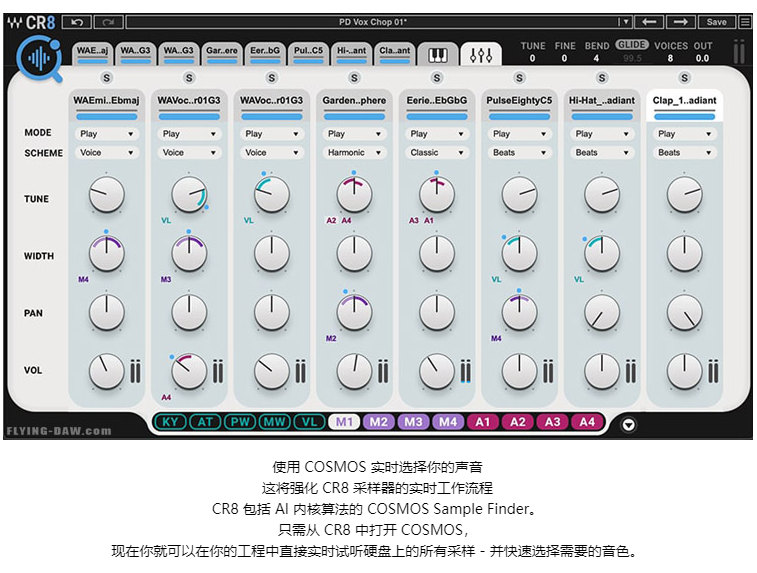
Task: Click the undo arrow button
Action: 77,22
